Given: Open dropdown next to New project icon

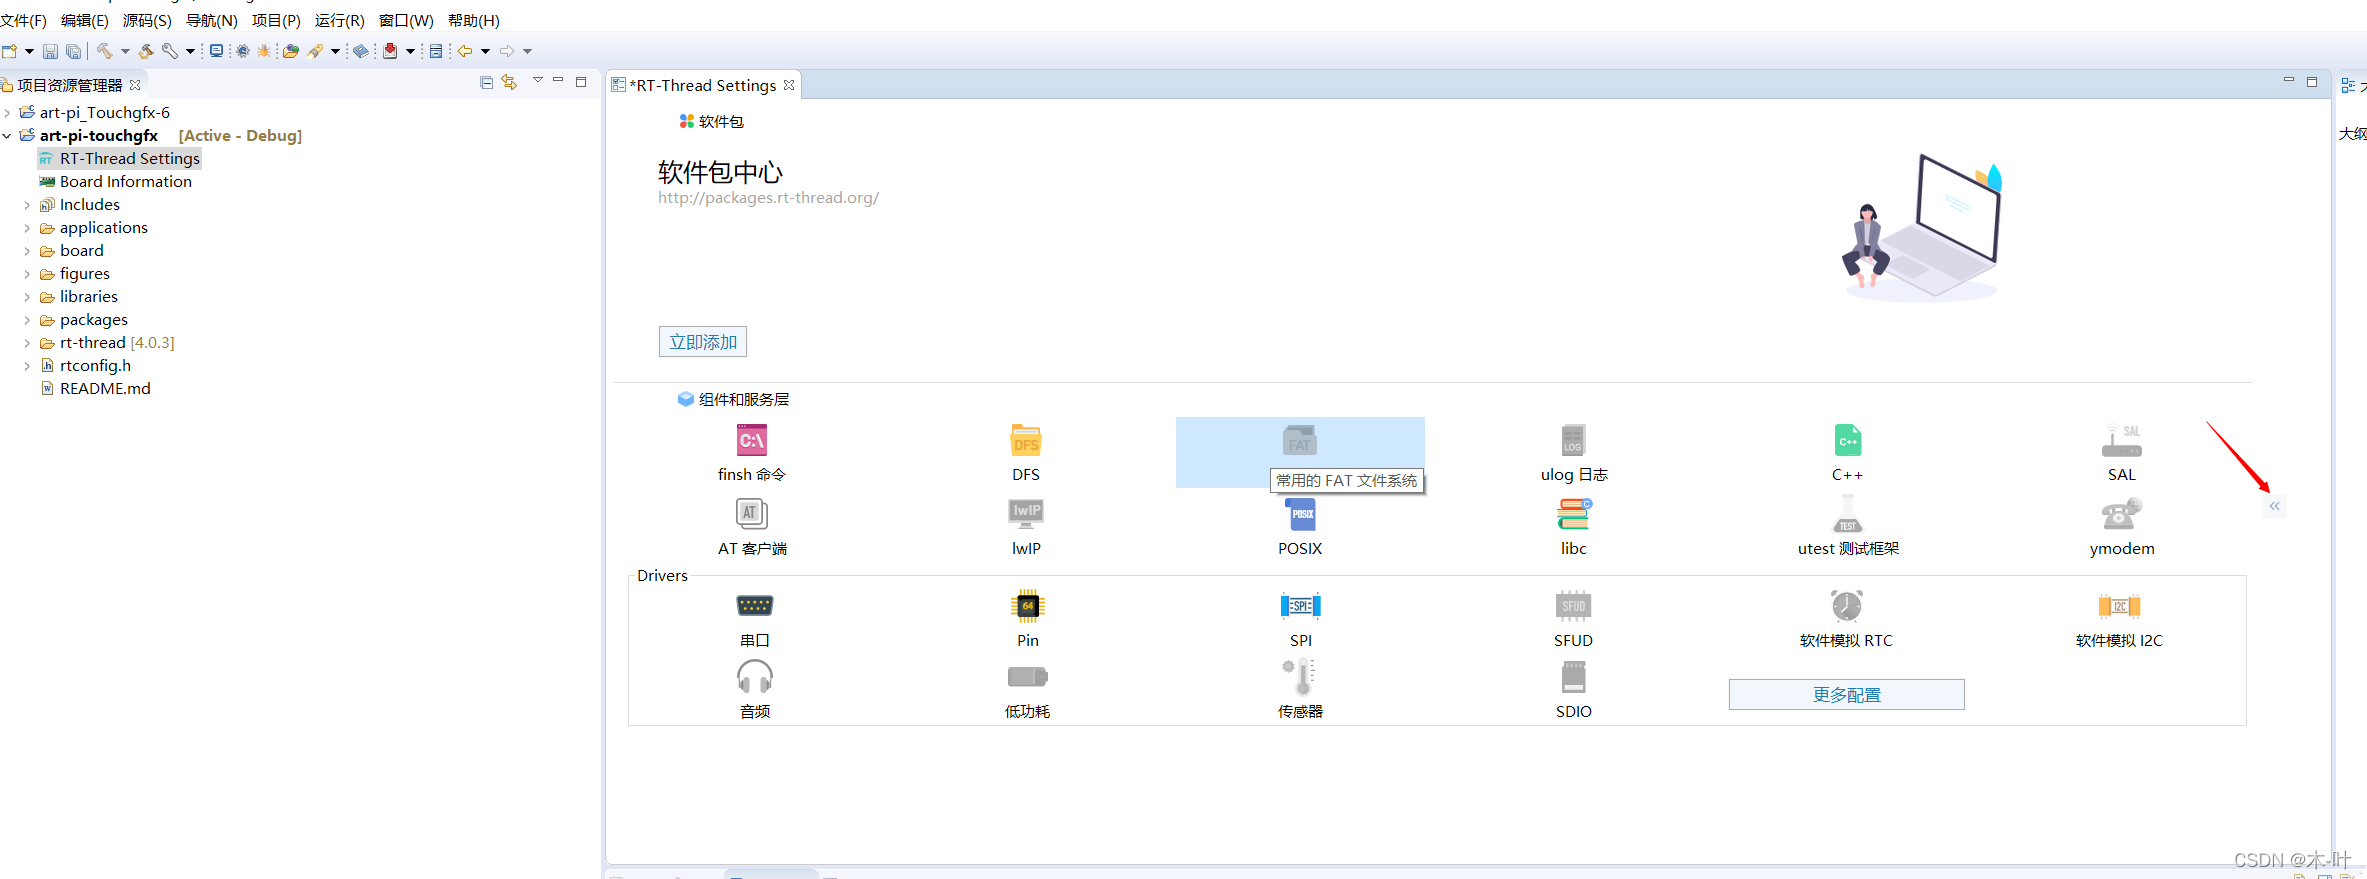Looking at the screenshot, I should [29, 51].
